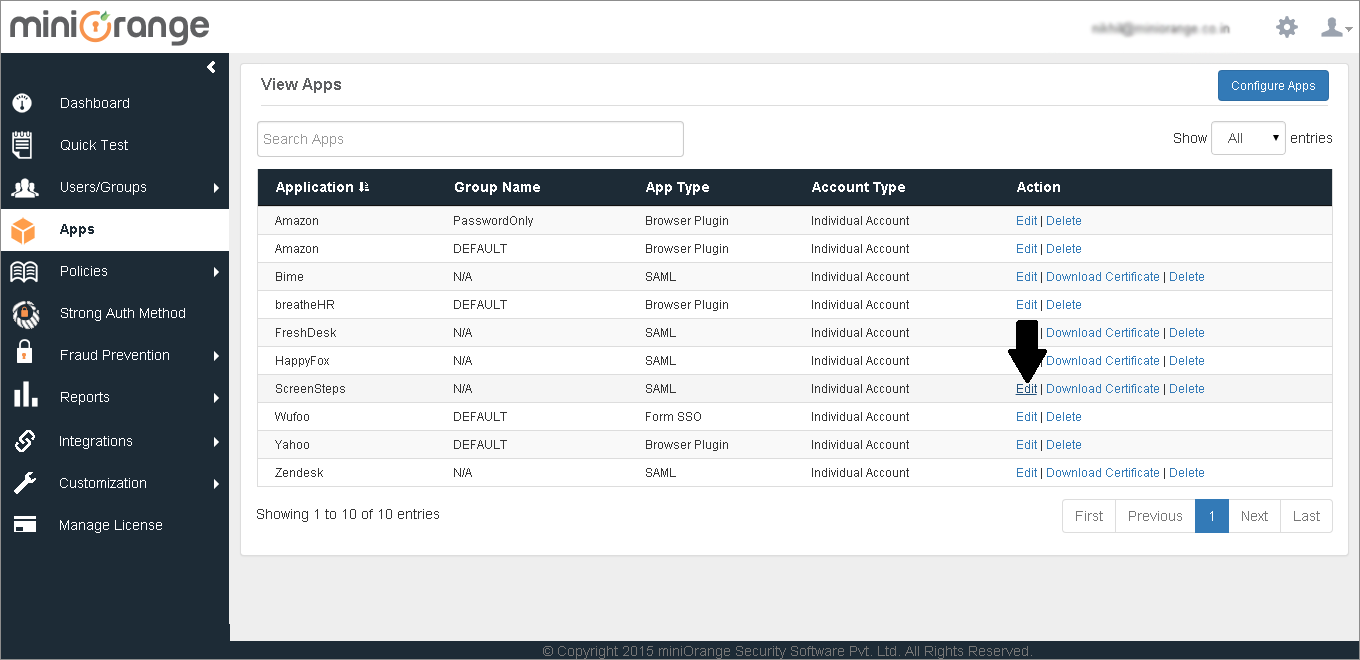Download Certificate for HappyFox
The width and height of the screenshot is (1360, 660).
coord(1103,361)
